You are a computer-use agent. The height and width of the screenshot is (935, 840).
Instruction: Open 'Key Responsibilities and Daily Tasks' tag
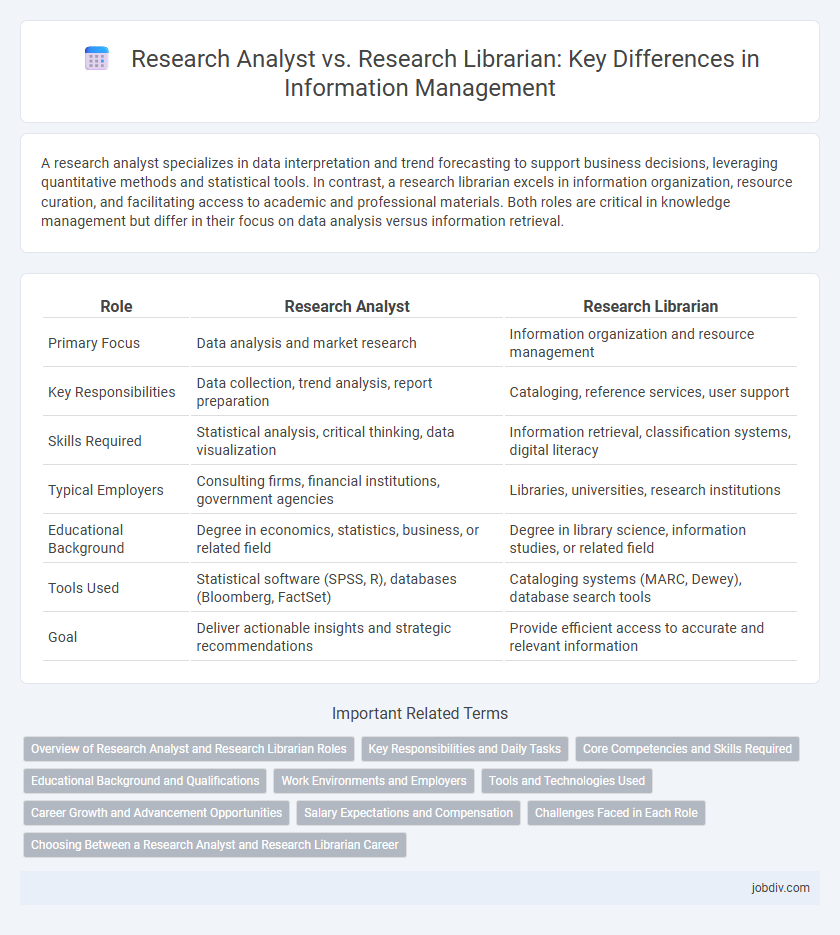click(x=464, y=749)
